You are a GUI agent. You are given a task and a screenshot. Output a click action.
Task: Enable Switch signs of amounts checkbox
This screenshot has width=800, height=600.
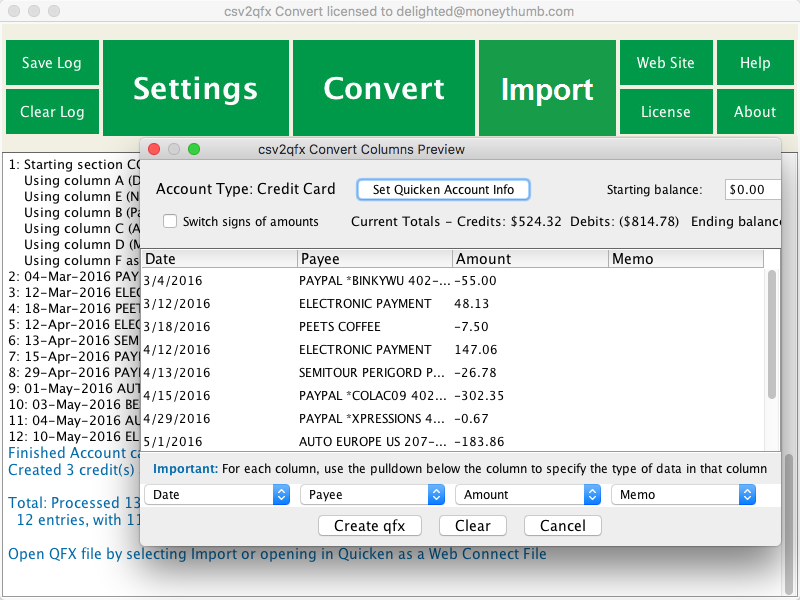tap(170, 221)
